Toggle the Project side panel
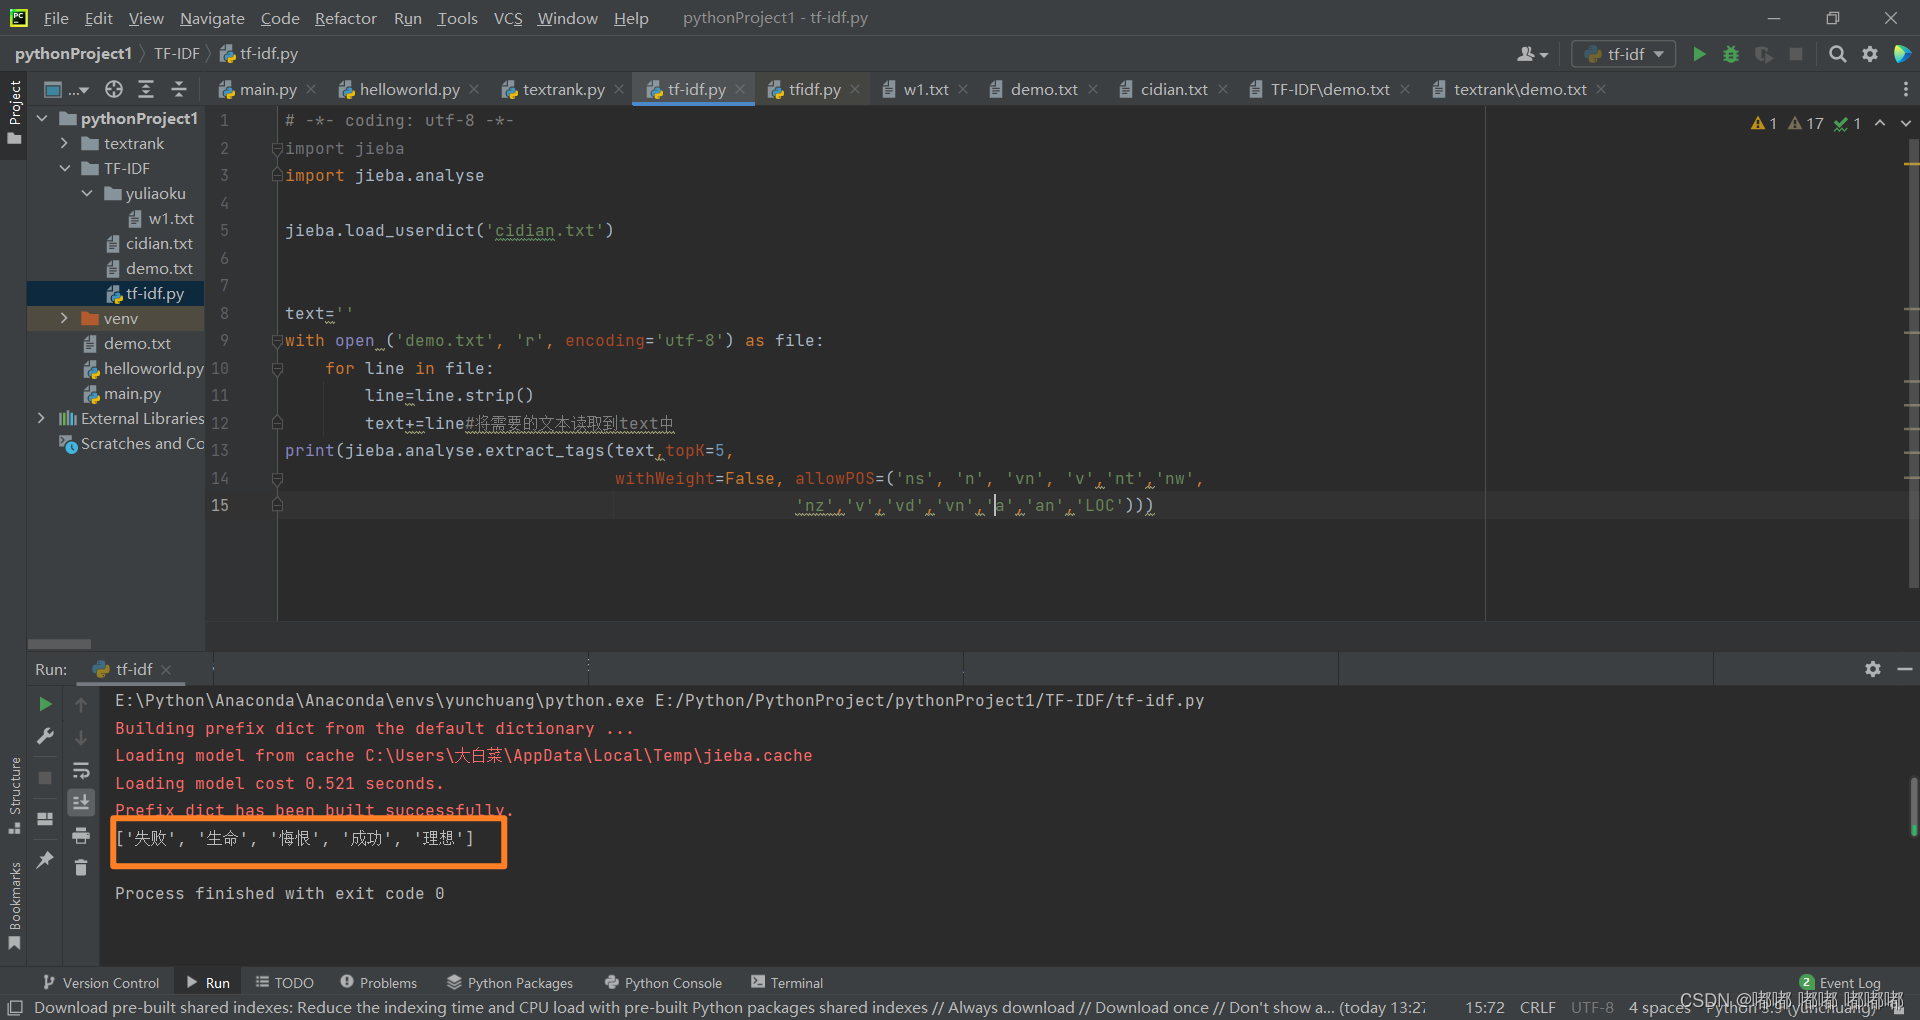This screenshot has width=1920, height=1020. (x=14, y=112)
